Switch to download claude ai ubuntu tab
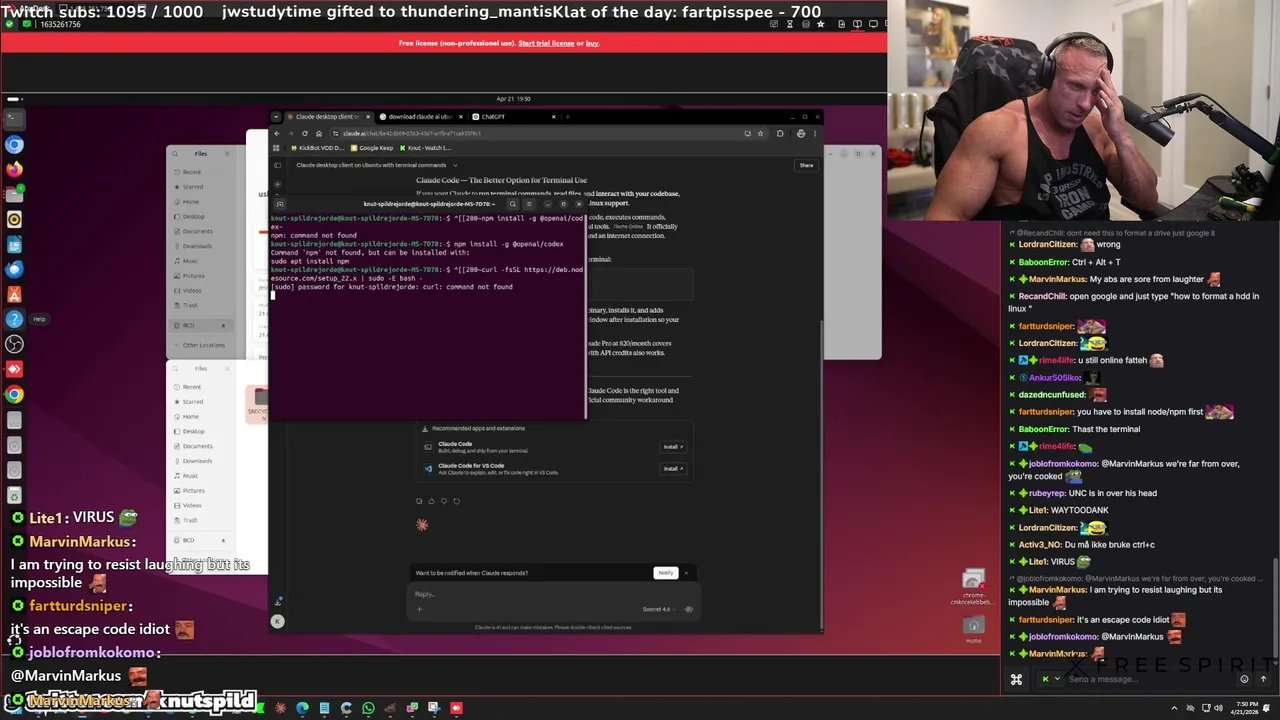The height and width of the screenshot is (720, 1280). [421, 117]
